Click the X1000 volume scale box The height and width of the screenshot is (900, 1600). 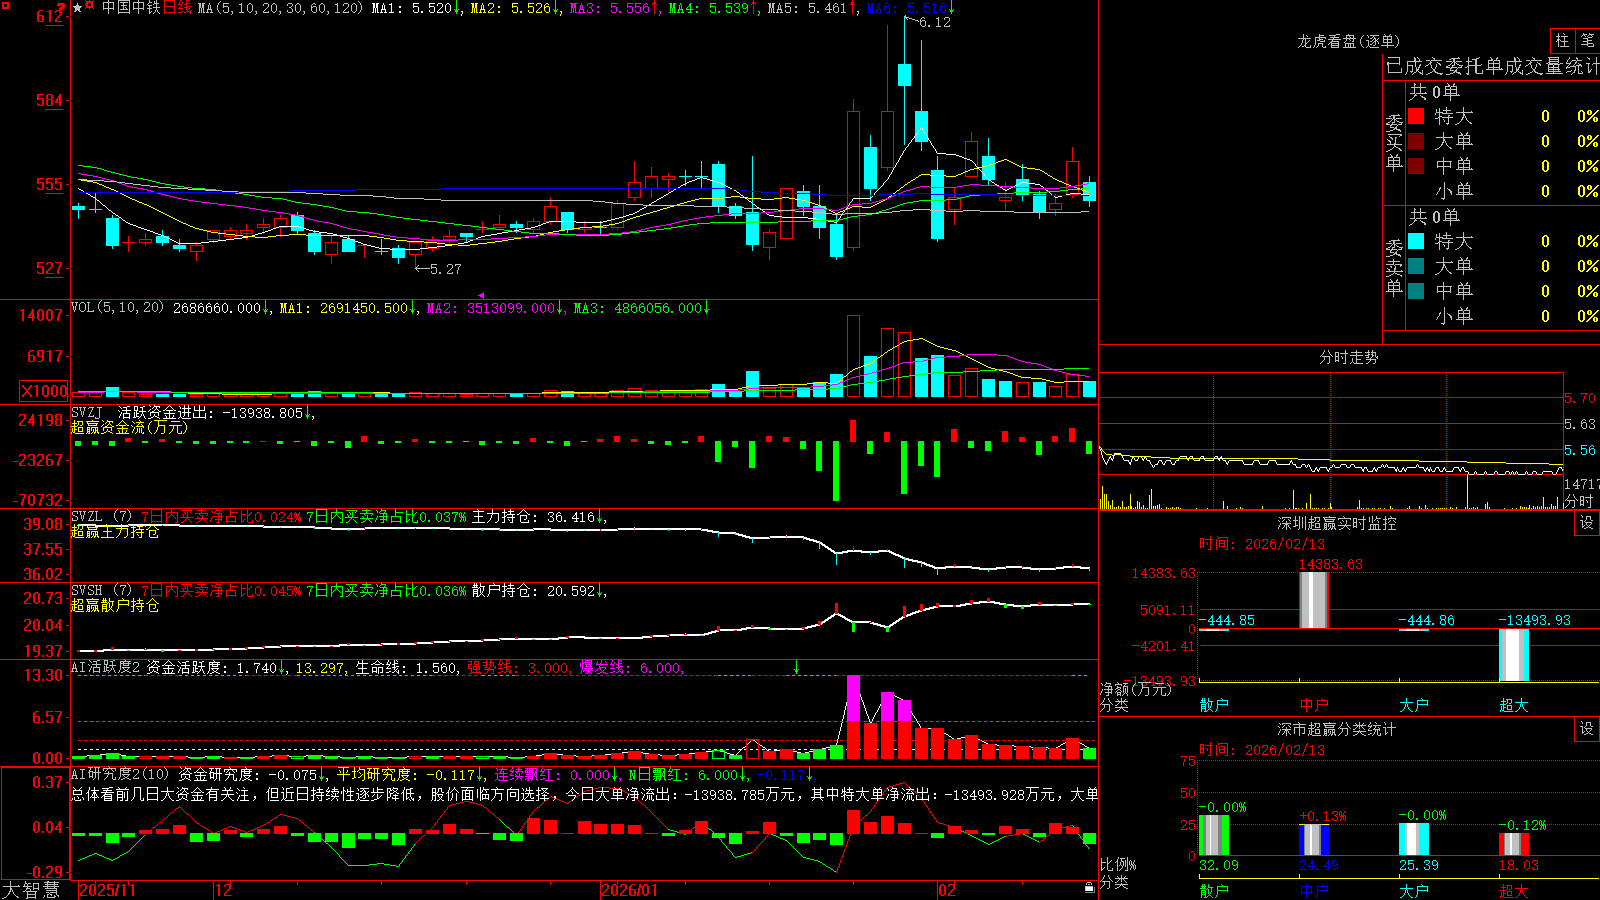45,391
